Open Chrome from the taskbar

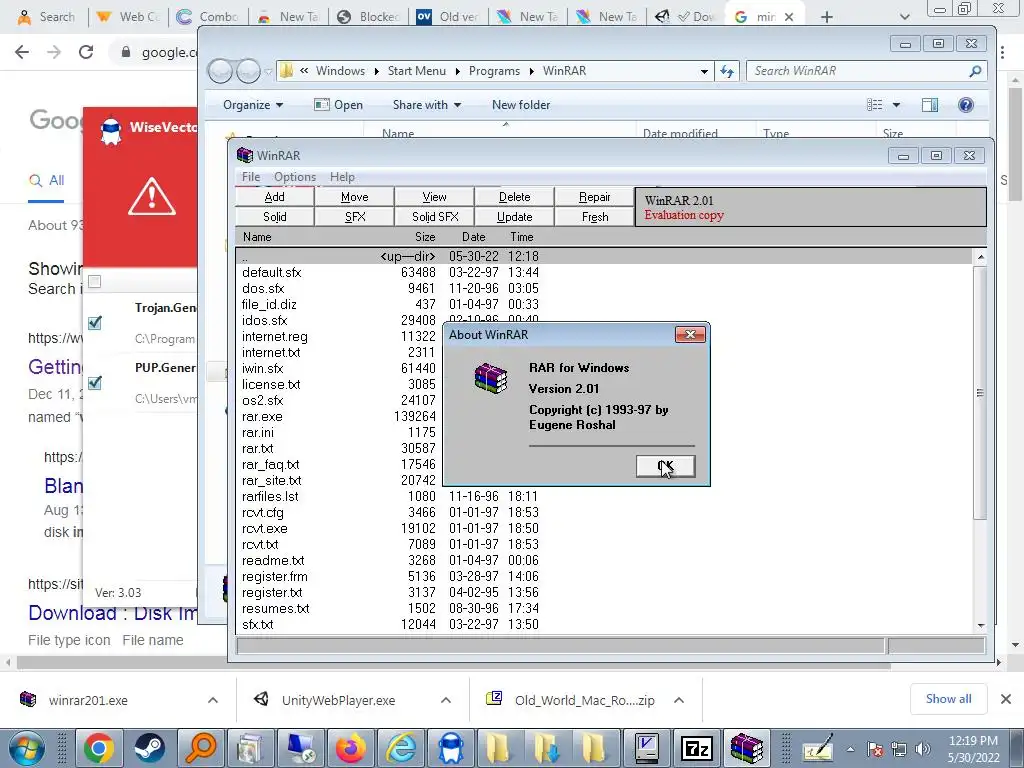99,748
